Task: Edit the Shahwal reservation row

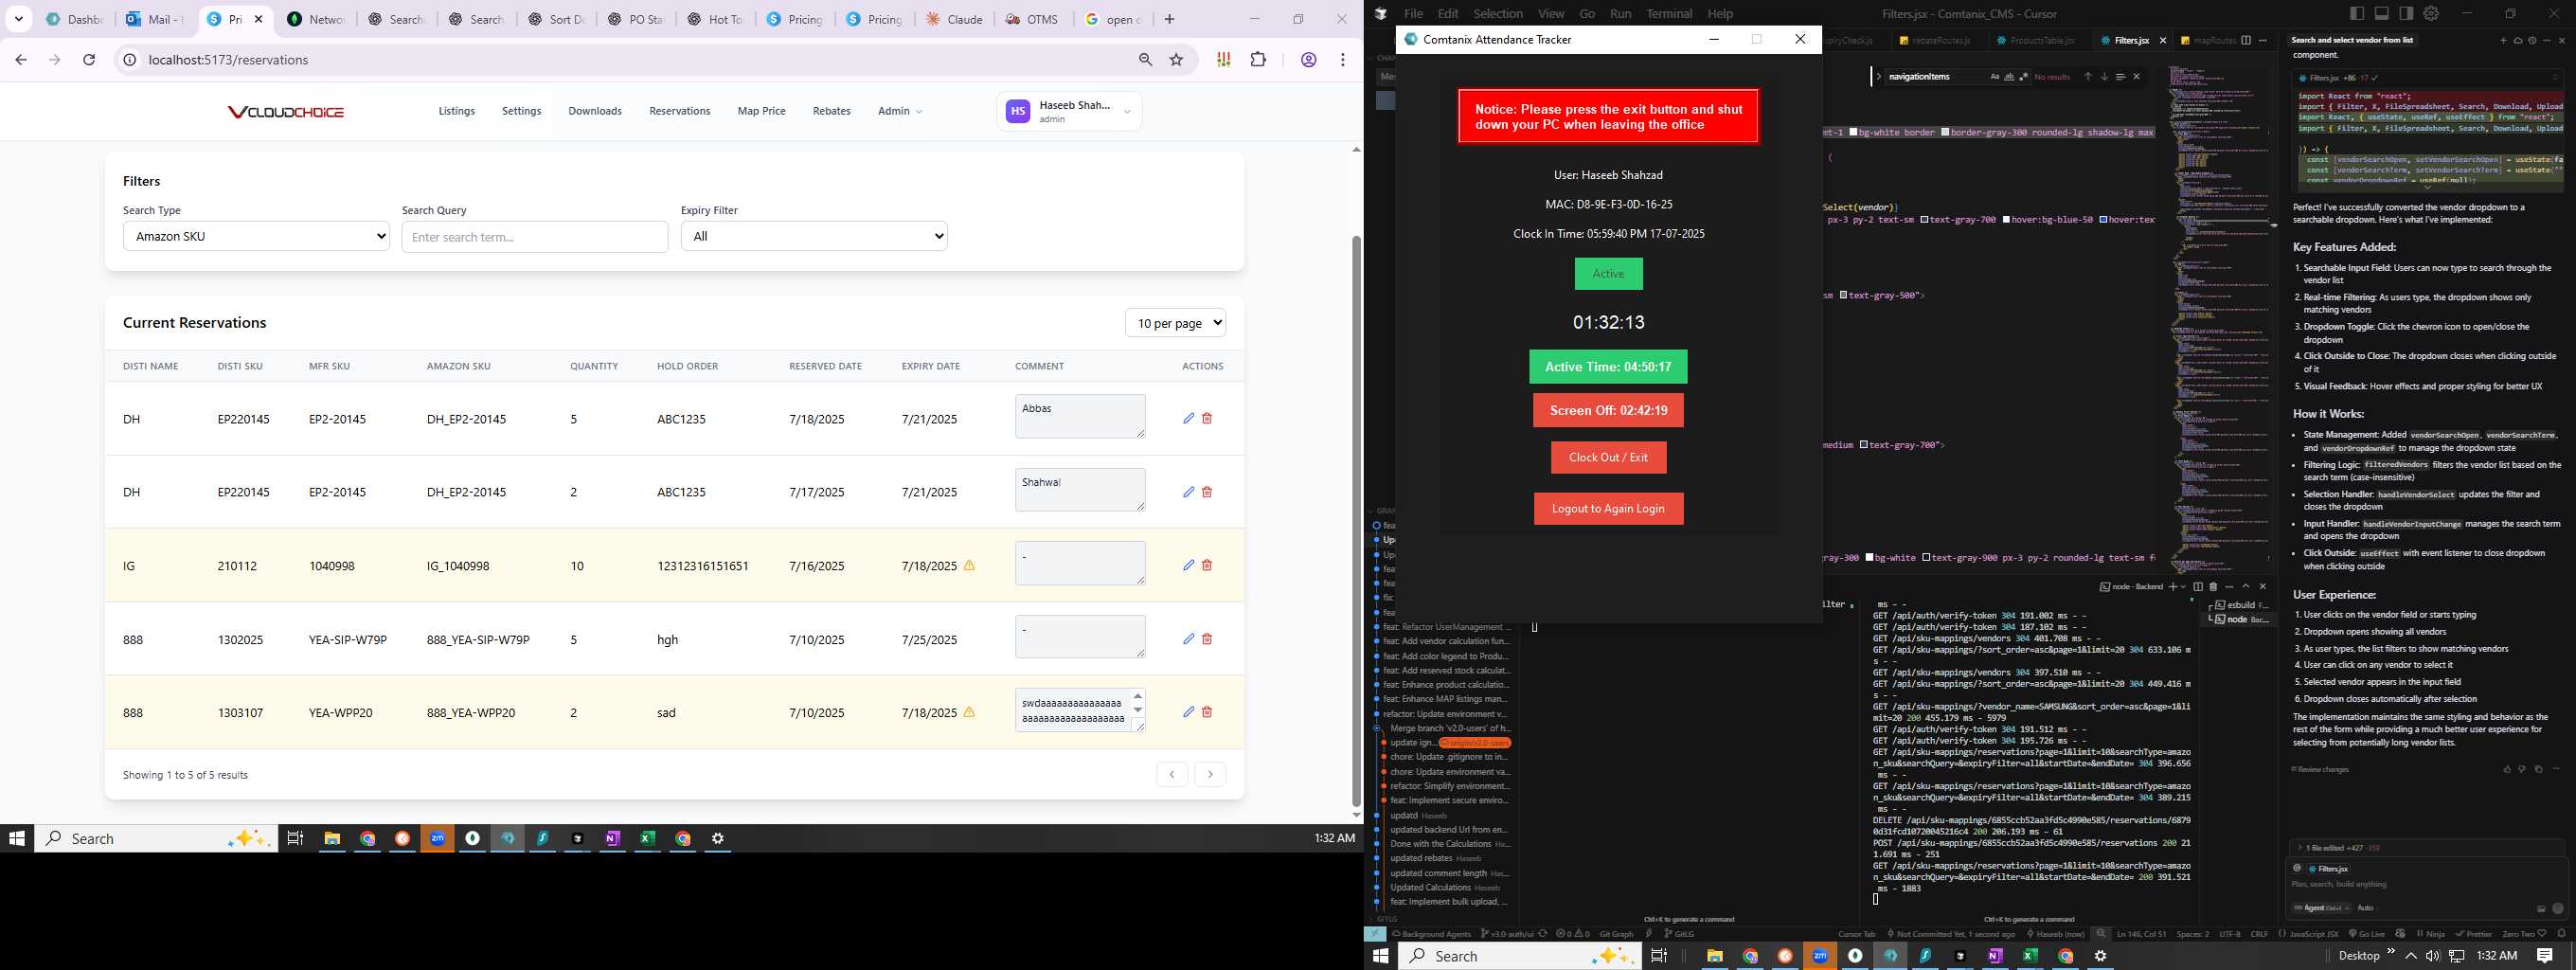Action: pyautogui.click(x=1188, y=491)
